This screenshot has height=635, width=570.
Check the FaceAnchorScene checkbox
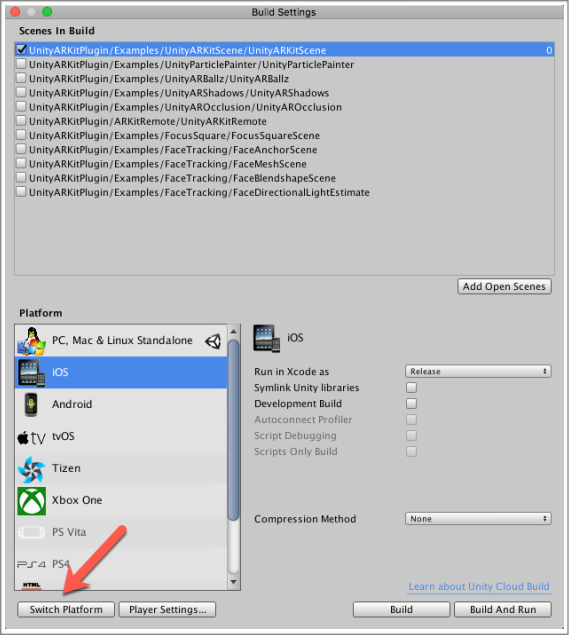coord(21,149)
